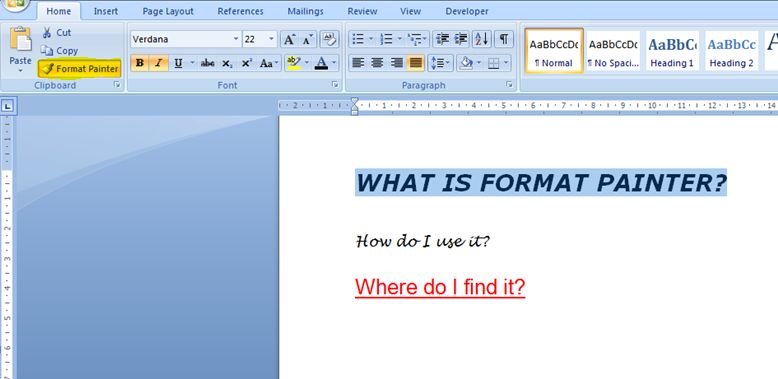Click the line How do I use it?

[423, 242]
